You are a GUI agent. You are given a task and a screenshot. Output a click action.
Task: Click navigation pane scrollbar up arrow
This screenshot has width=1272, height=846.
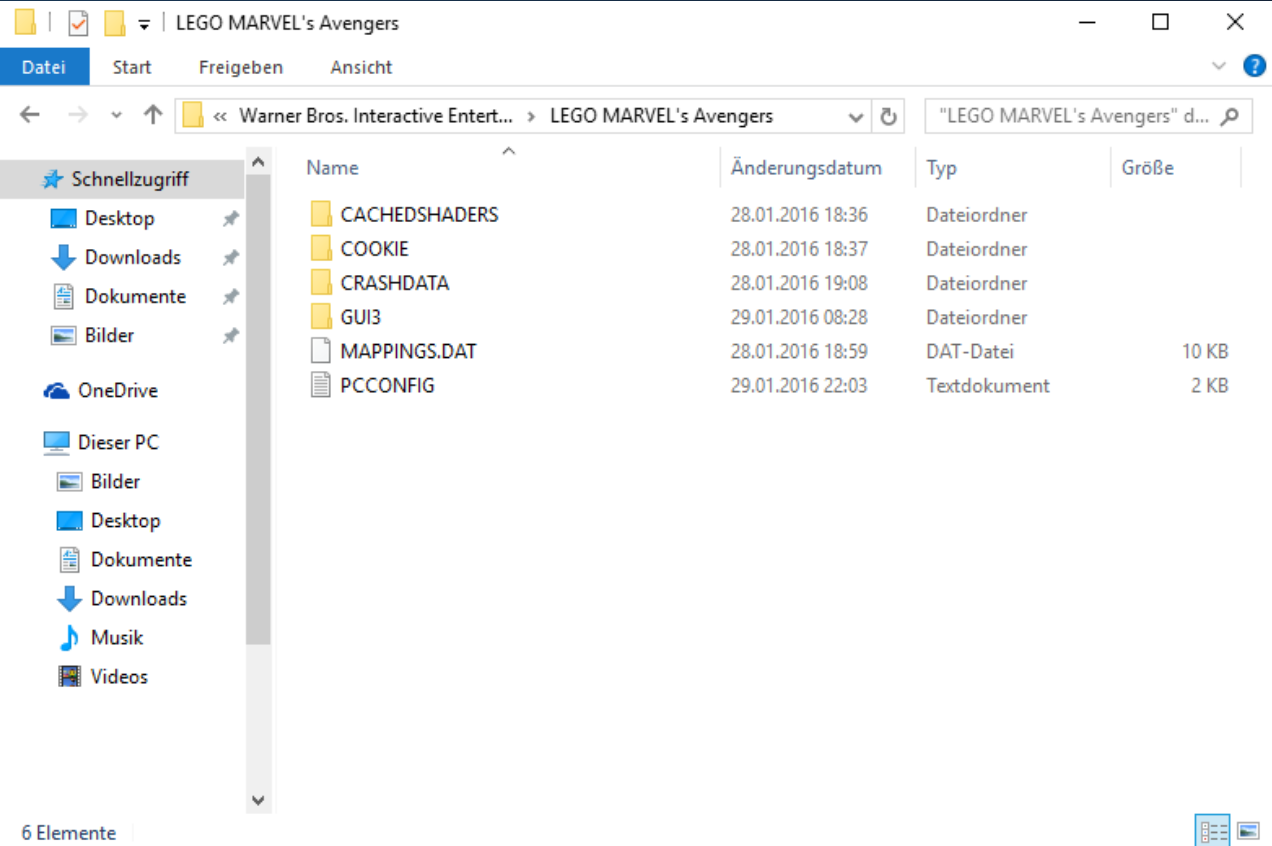258,161
